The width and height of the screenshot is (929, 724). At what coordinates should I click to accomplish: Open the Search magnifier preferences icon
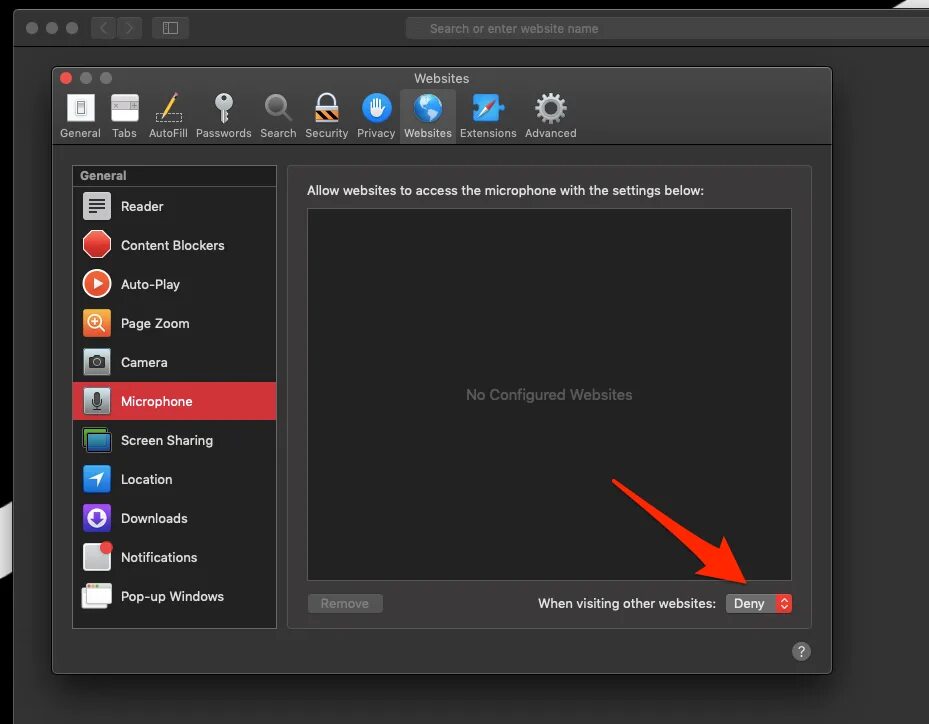pyautogui.click(x=278, y=108)
